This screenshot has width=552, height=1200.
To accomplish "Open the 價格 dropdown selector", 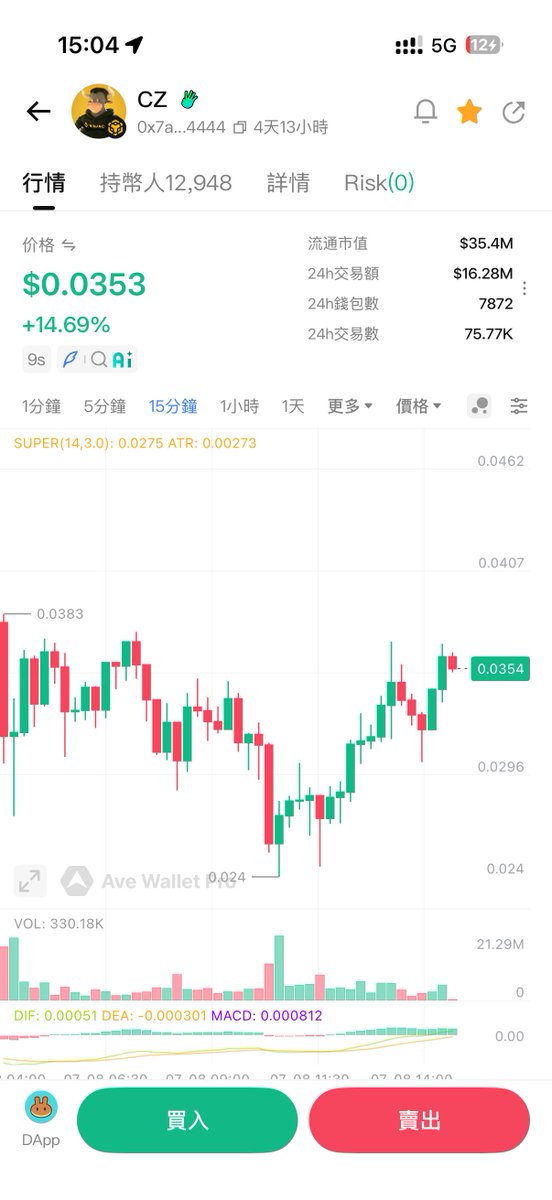I will [x=419, y=406].
